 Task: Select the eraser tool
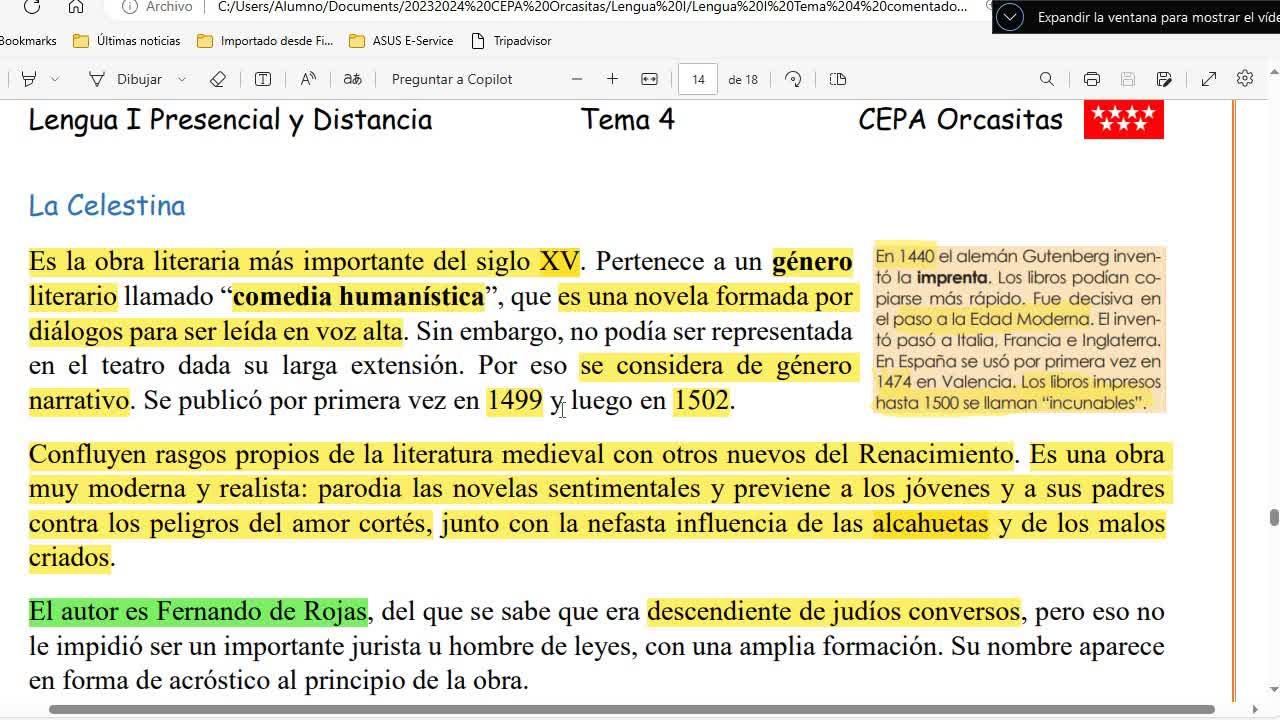[218, 79]
